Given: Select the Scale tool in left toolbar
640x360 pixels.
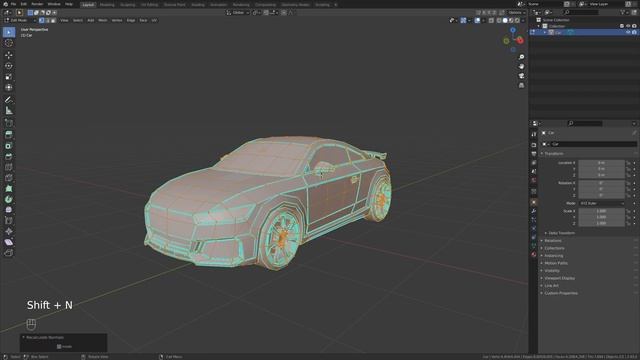Looking at the screenshot, I should [x=9, y=77].
